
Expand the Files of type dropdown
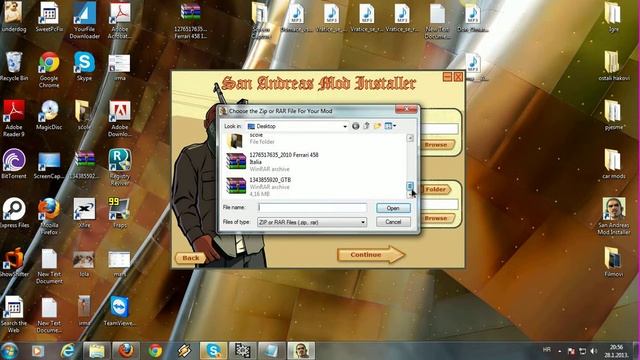click(x=363, y=222)
